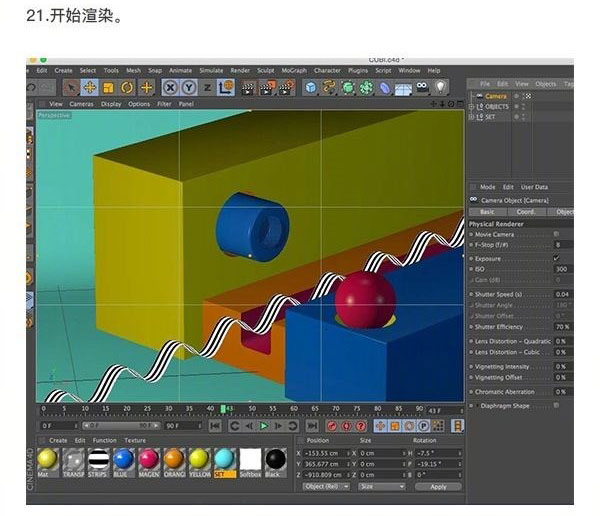Add a camera object icon

tap(422, 87)
